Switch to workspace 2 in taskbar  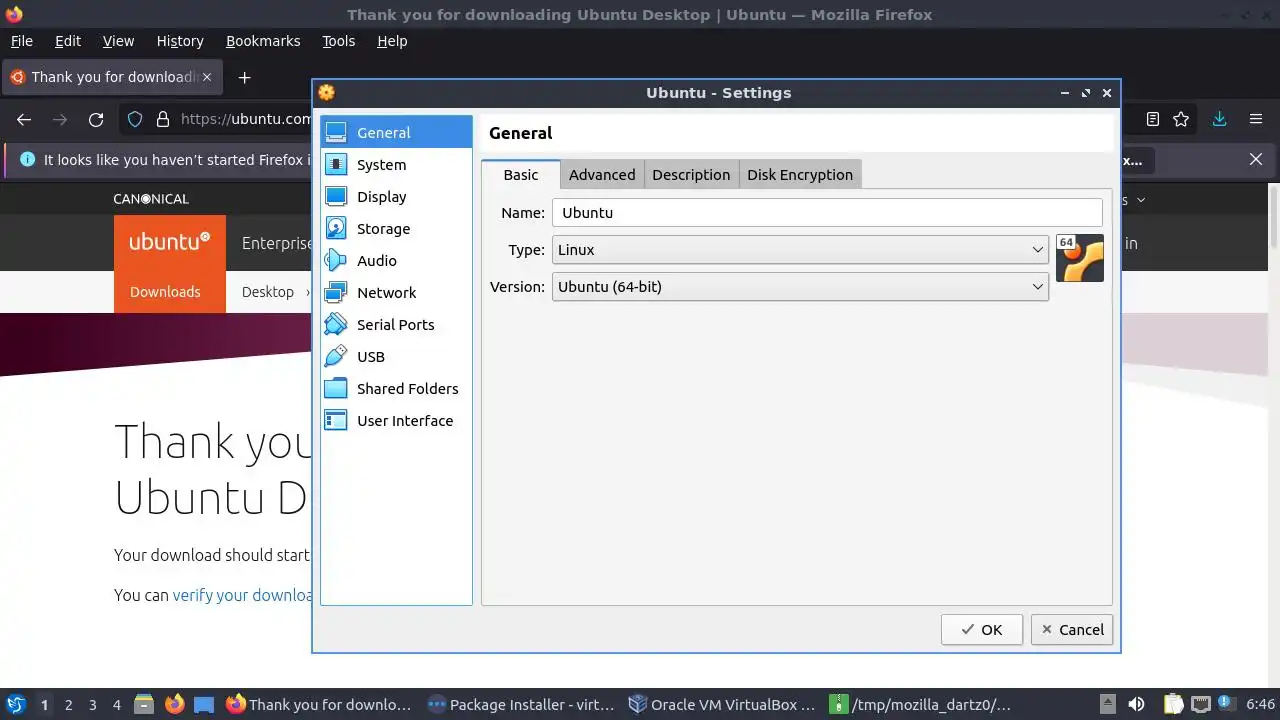(x=69, y=704)
